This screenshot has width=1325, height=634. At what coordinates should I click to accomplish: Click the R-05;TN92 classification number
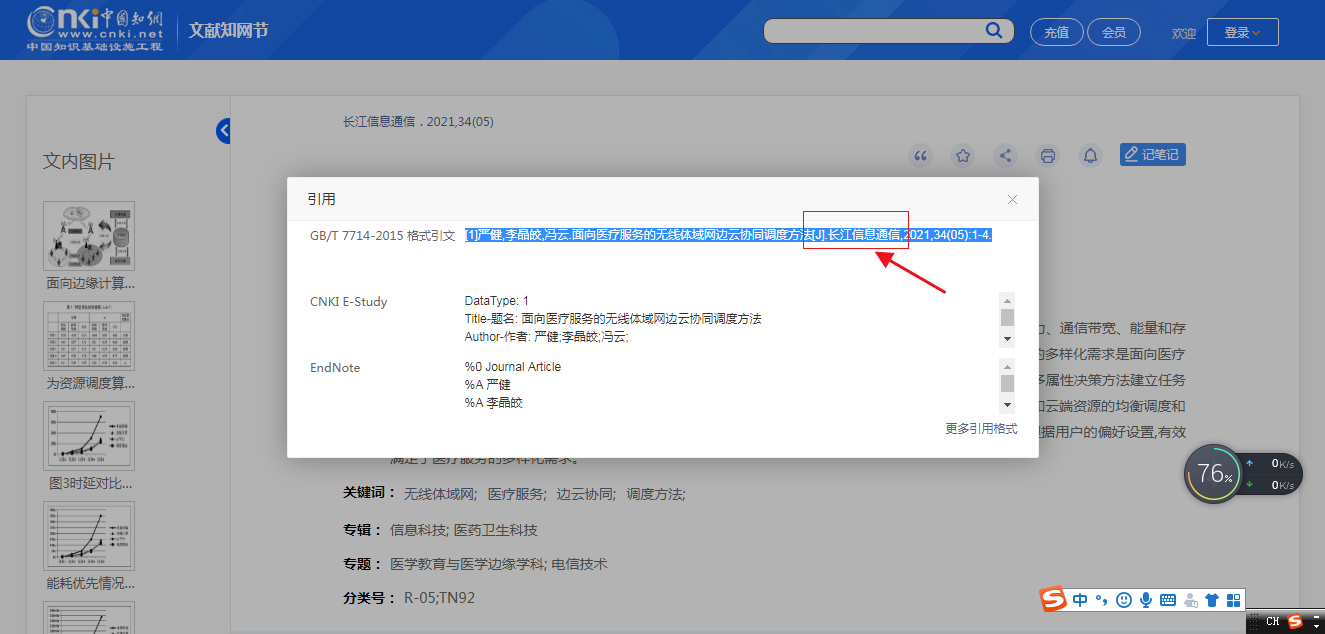click(440, 598)
